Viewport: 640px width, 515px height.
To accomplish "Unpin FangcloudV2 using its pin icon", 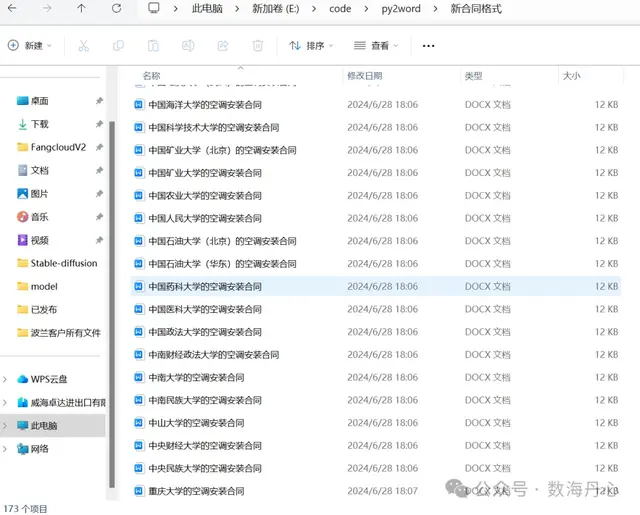I will coord(99,147).
